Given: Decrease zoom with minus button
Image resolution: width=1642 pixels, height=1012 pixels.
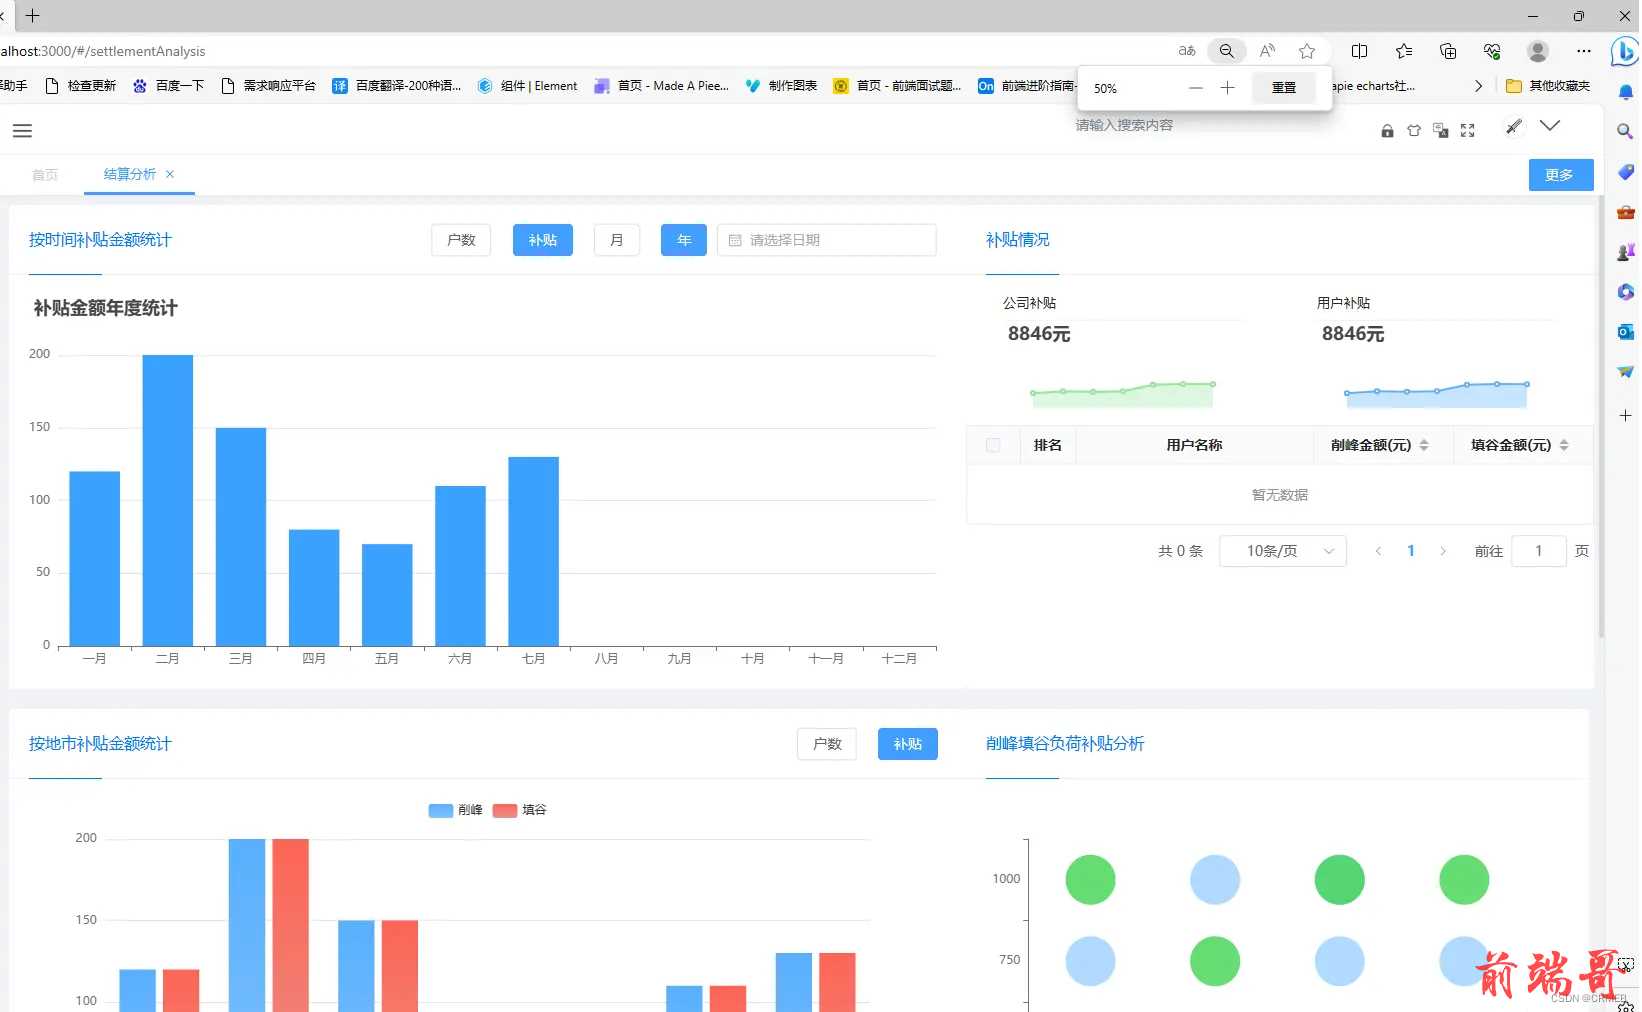Looking at the screenshot, I should coord(1196,88).
